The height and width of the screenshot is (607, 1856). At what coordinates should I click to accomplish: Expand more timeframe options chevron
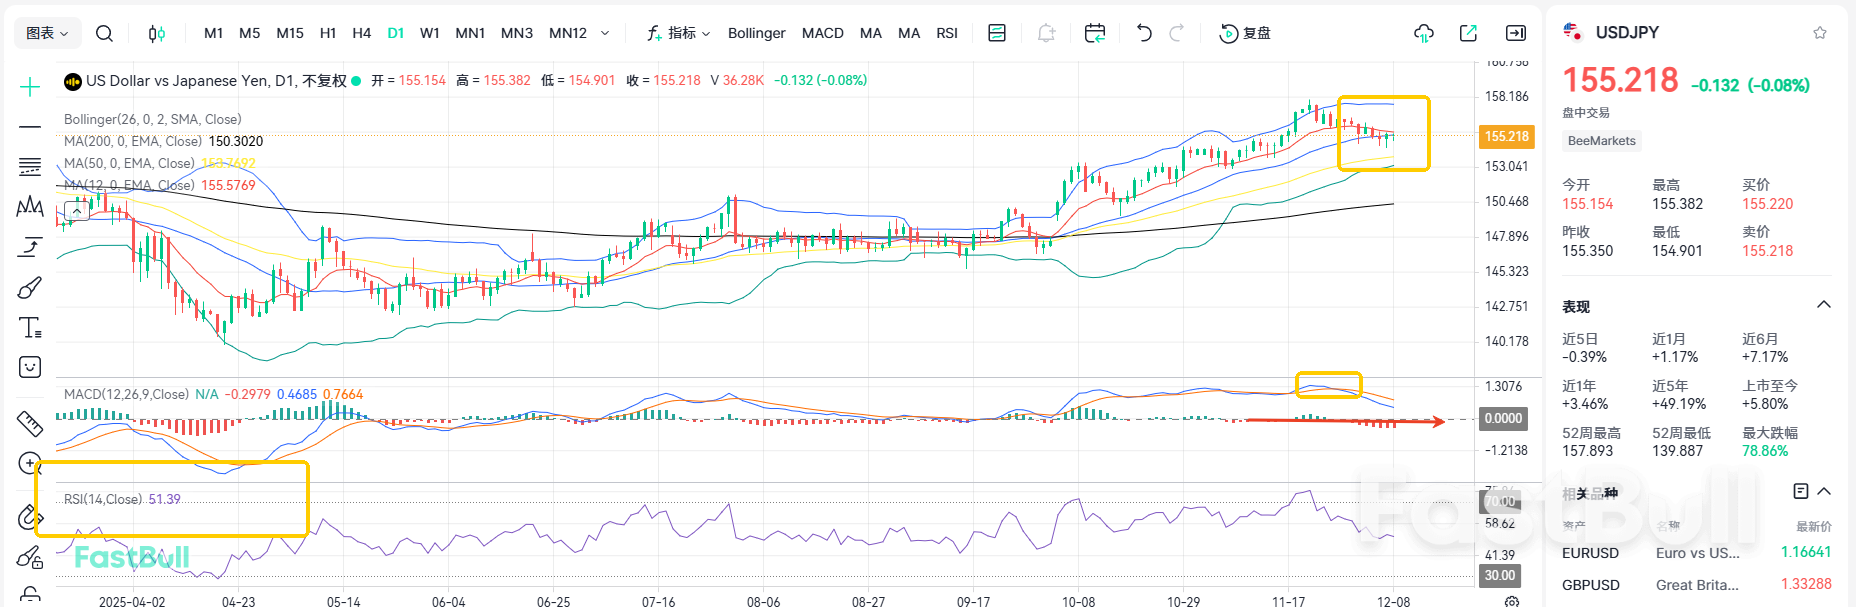coord(605,33)
